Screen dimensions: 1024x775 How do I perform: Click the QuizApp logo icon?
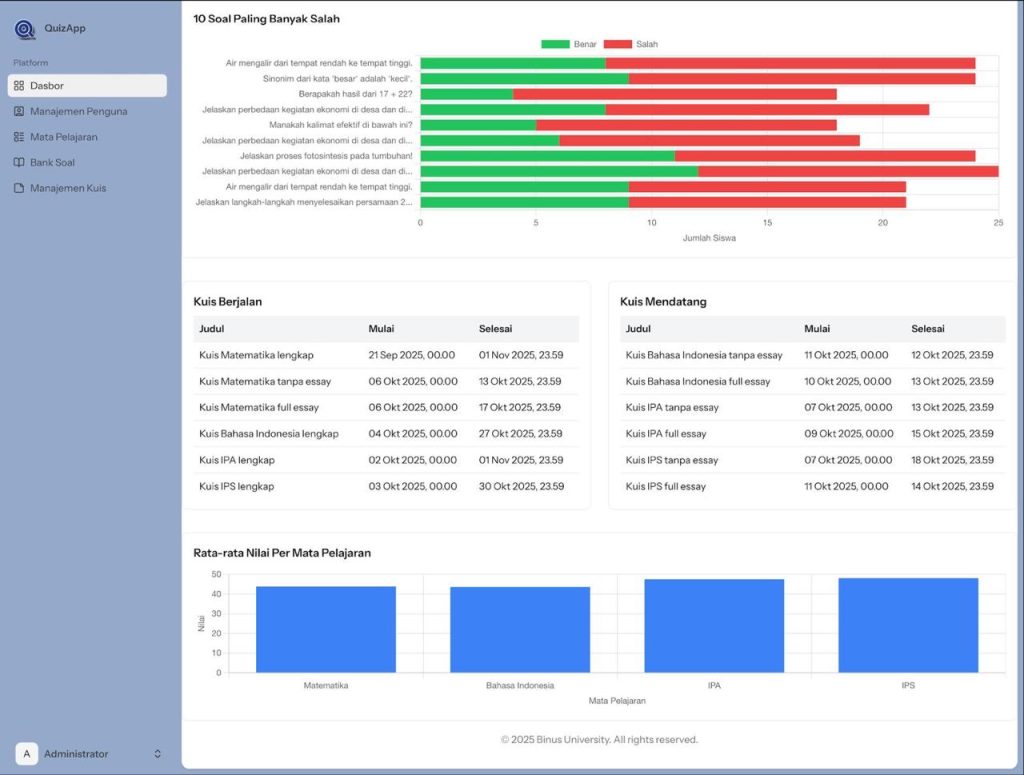(x=25, y=29)
